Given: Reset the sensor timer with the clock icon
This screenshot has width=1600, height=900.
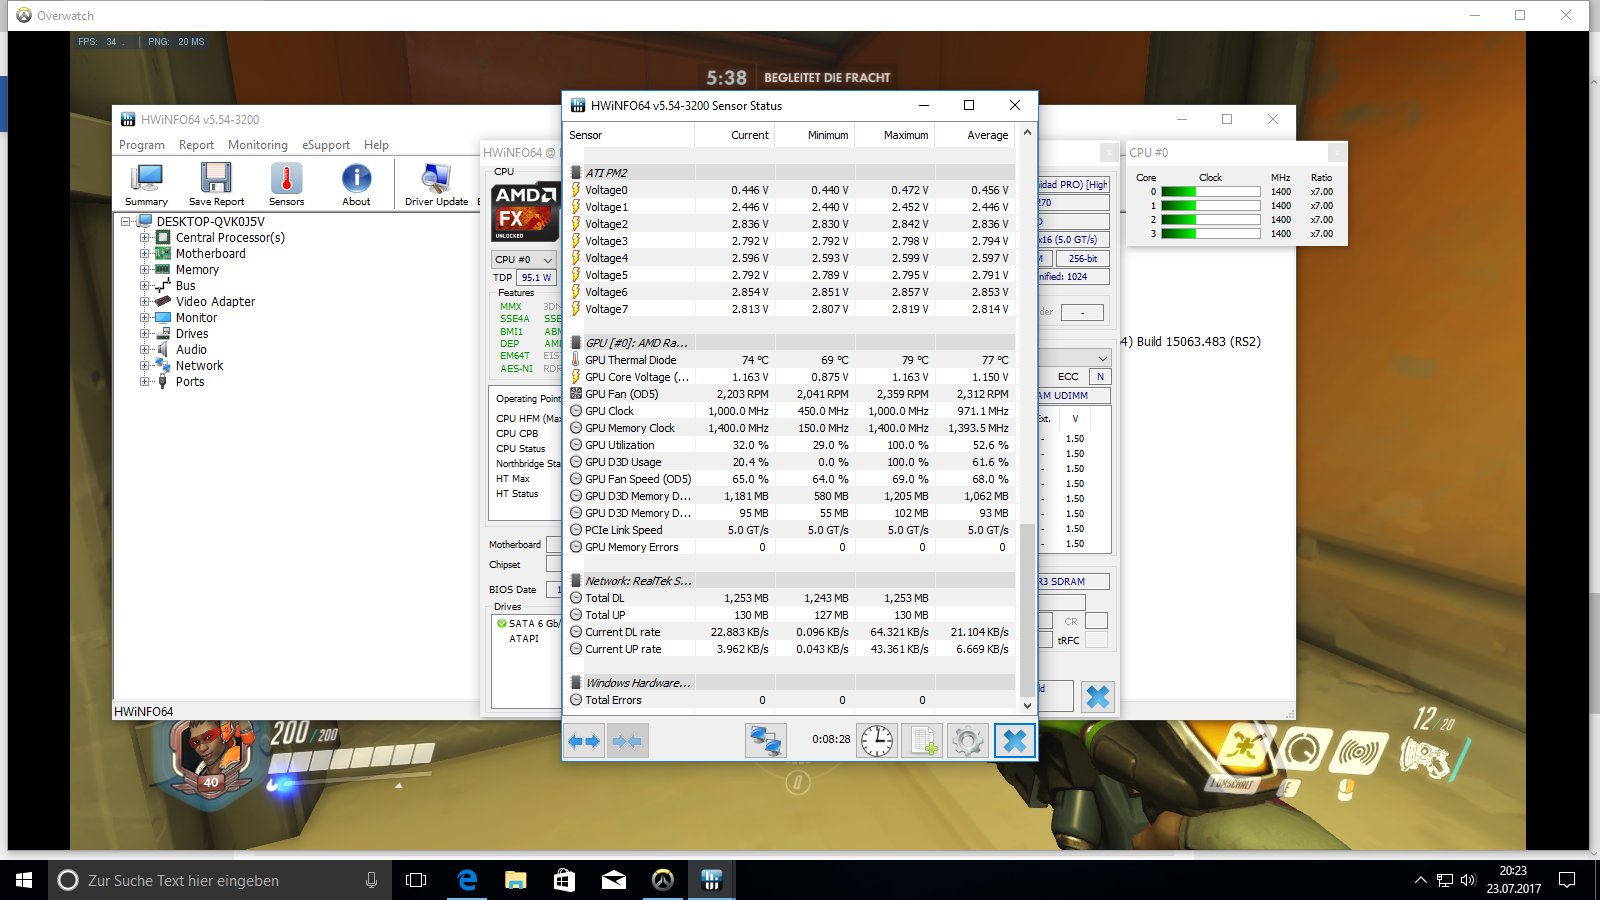Looking at the screenshot, I should tap(877, 741).
